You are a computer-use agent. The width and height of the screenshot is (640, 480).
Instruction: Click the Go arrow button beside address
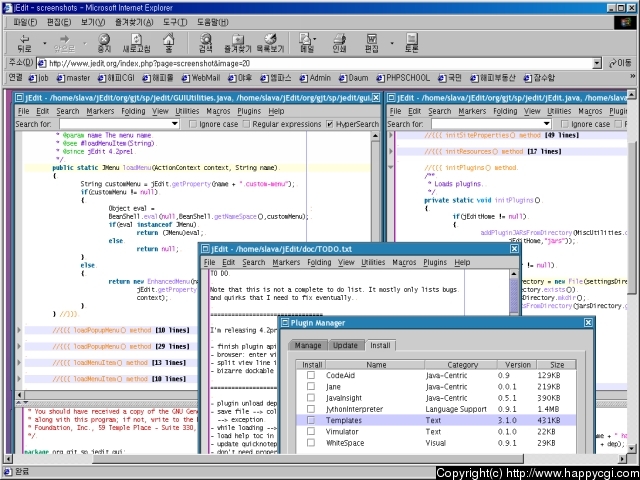[x=620, y=63]
